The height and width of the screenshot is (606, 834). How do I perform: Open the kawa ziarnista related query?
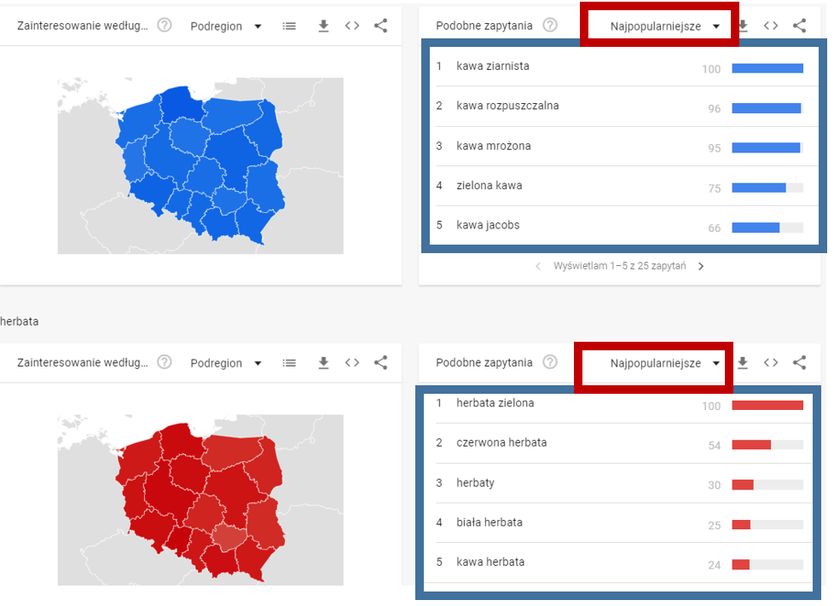click(x=490, y=66)
